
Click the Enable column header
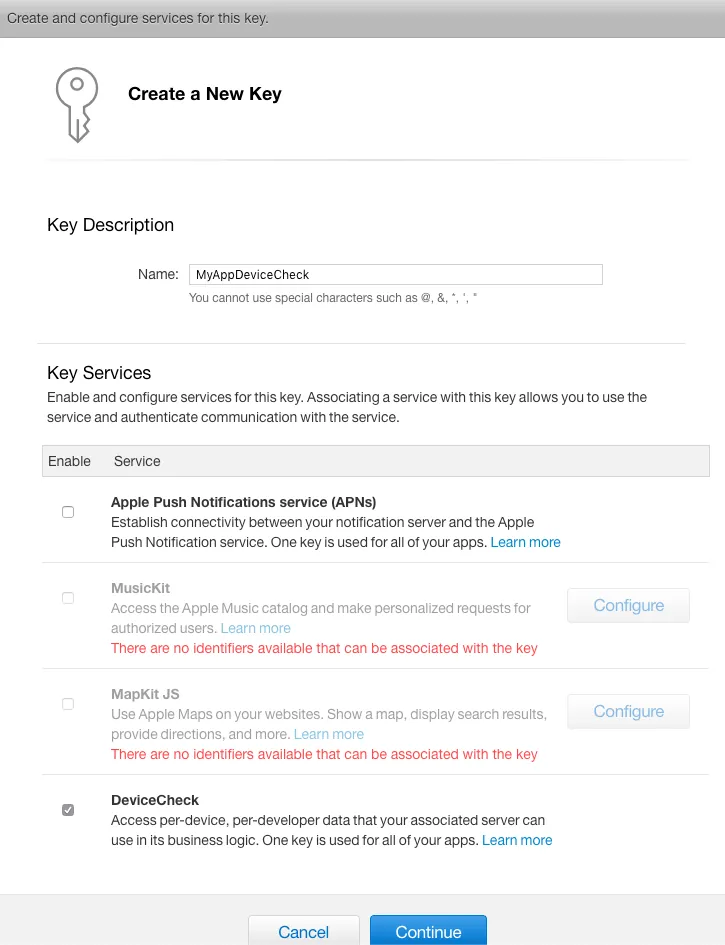click(69, 461)
